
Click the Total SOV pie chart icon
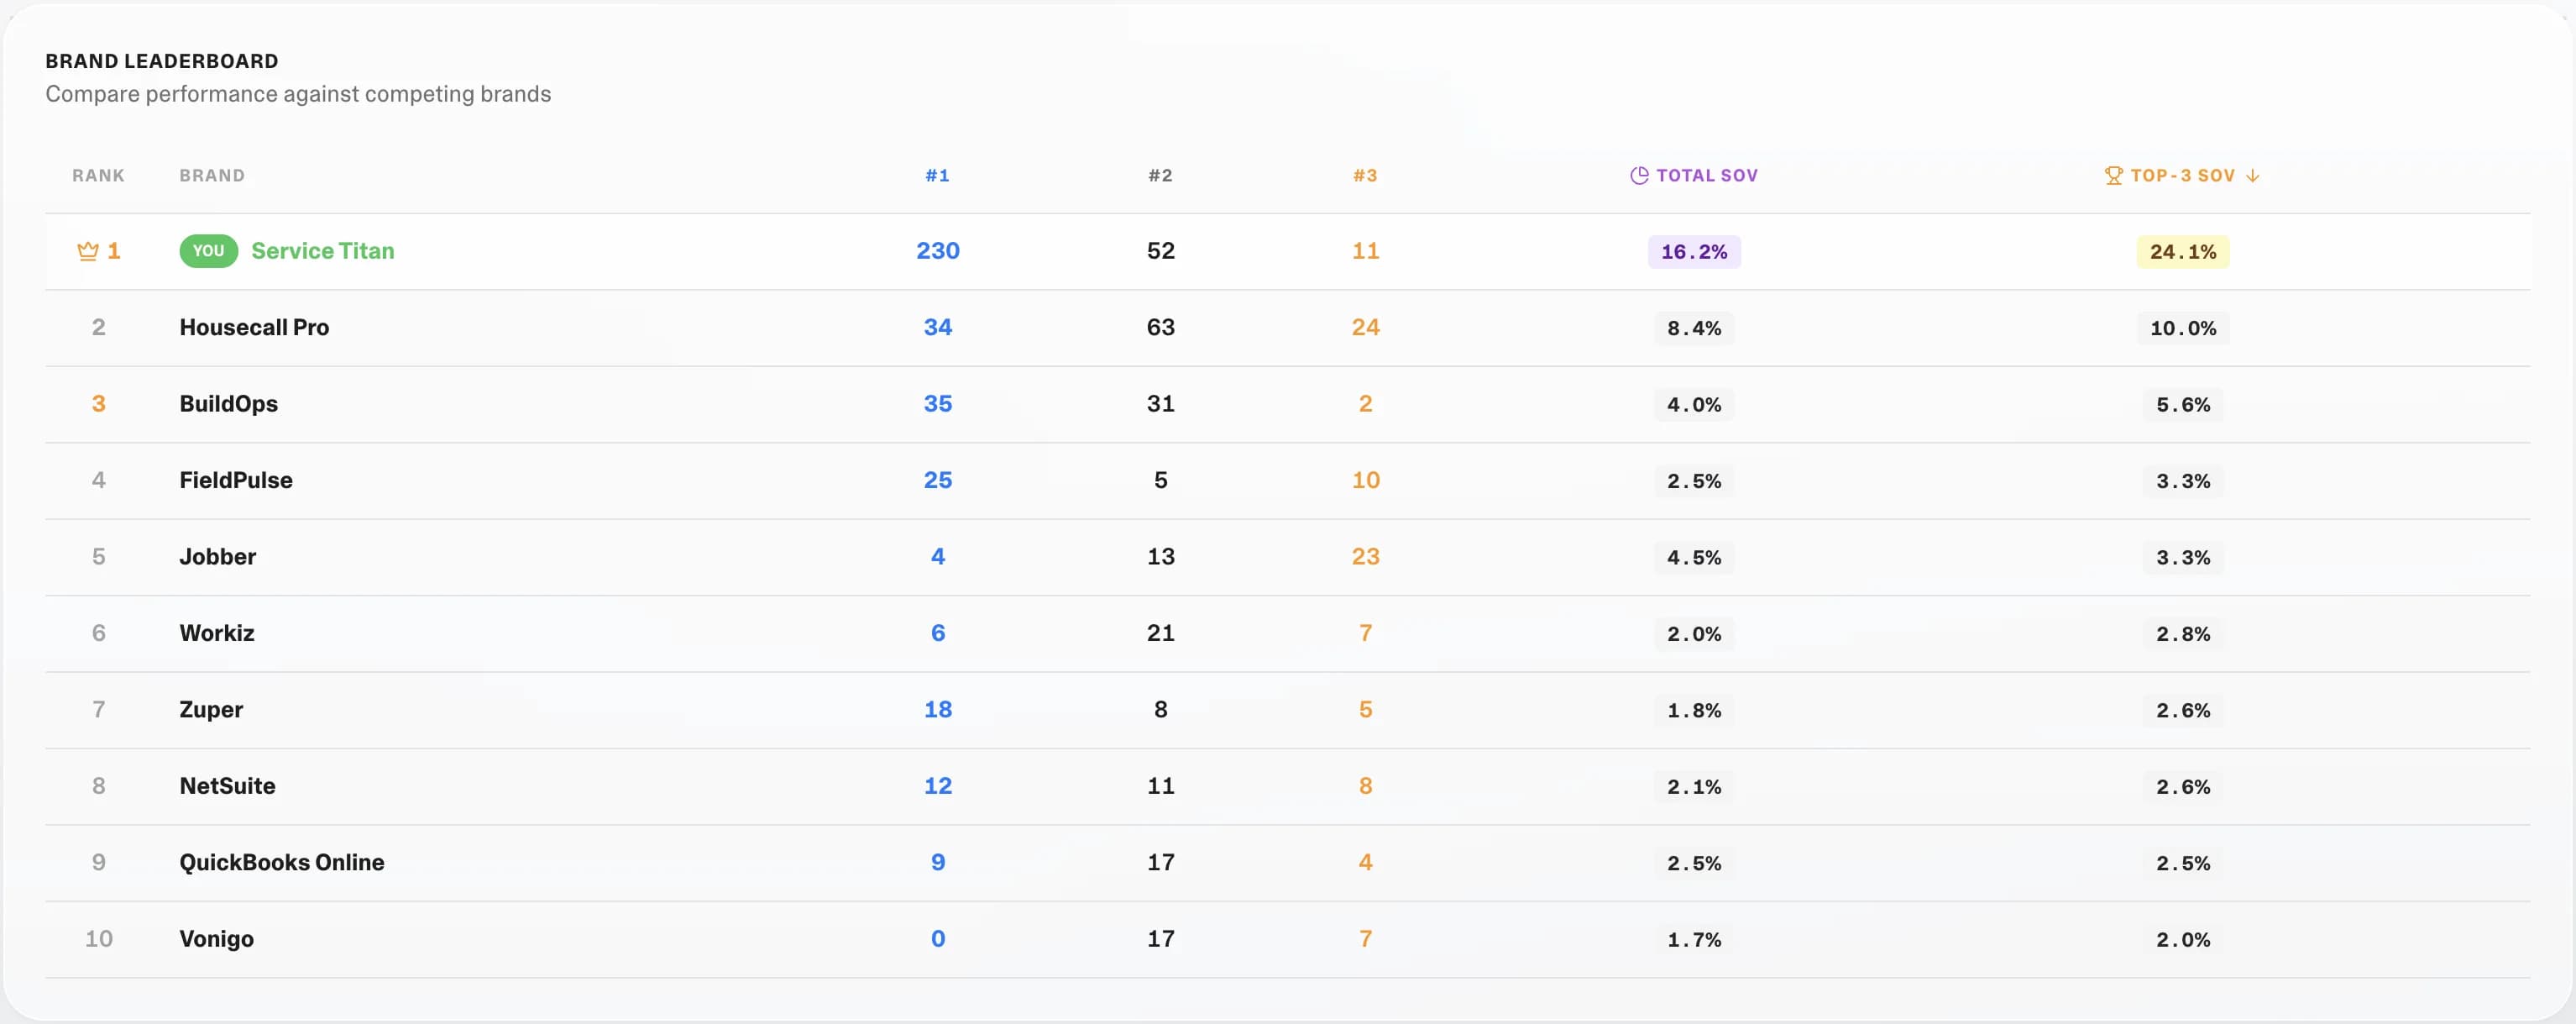(1639, 175)
